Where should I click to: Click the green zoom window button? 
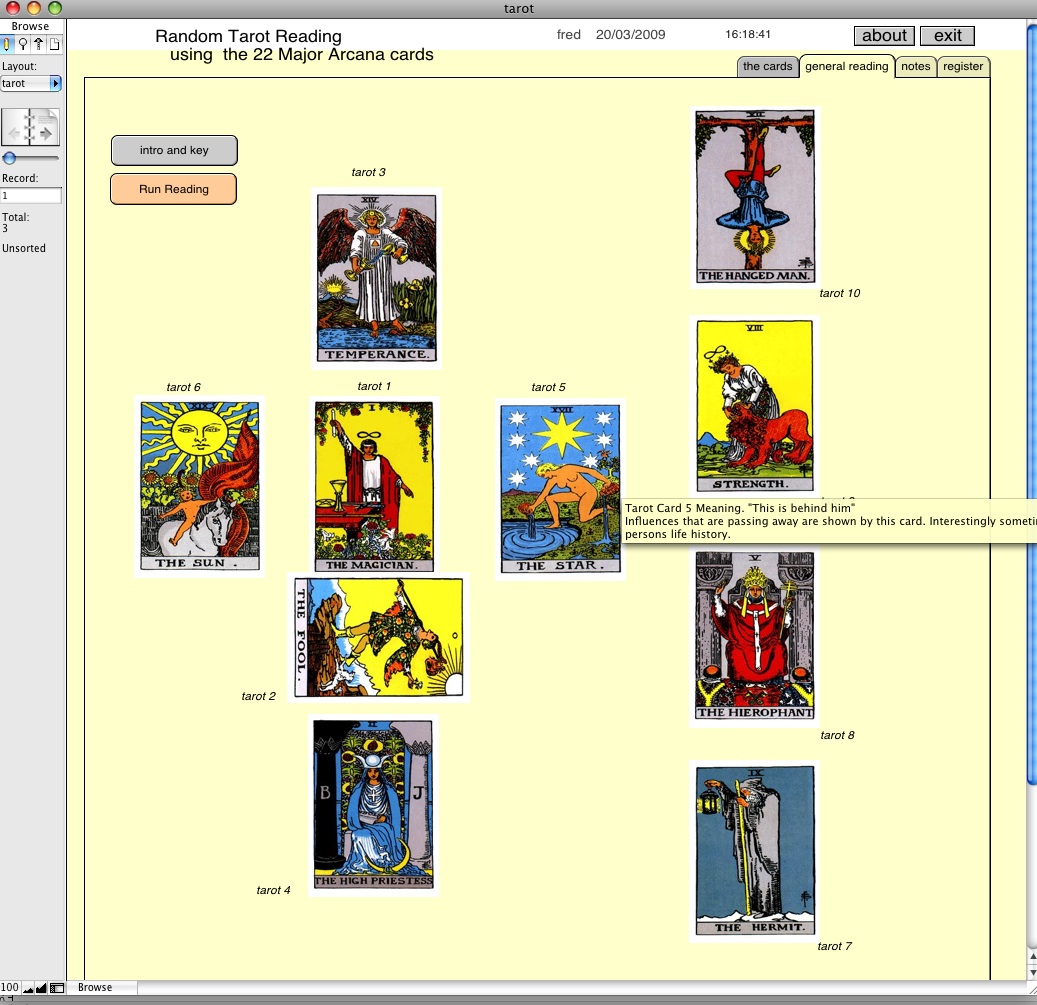55,8
